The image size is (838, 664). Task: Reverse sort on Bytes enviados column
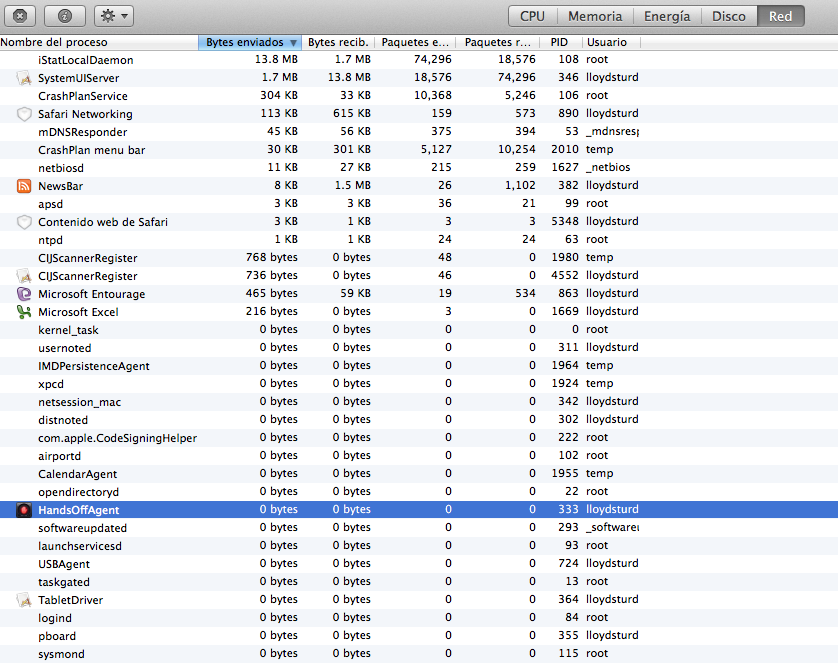click(x=250, y=42)
